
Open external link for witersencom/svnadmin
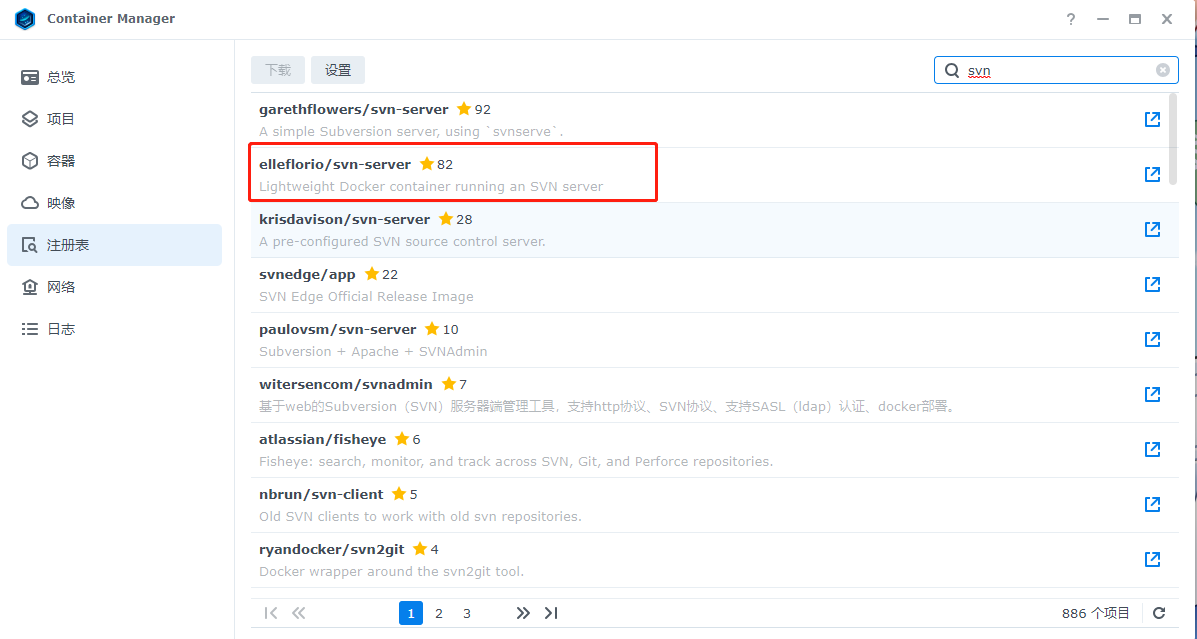tap(1152, 394)
